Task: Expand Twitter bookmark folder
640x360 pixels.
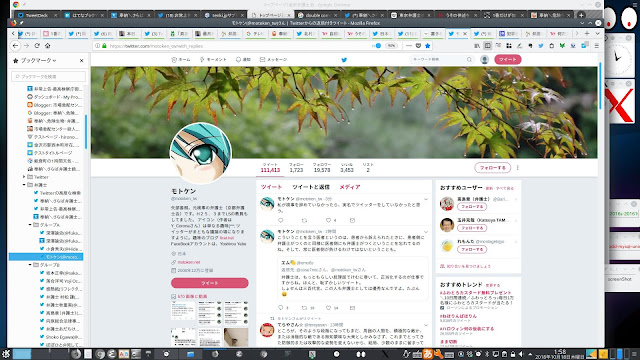Action: pyautogui.click(x=24, y=177)
